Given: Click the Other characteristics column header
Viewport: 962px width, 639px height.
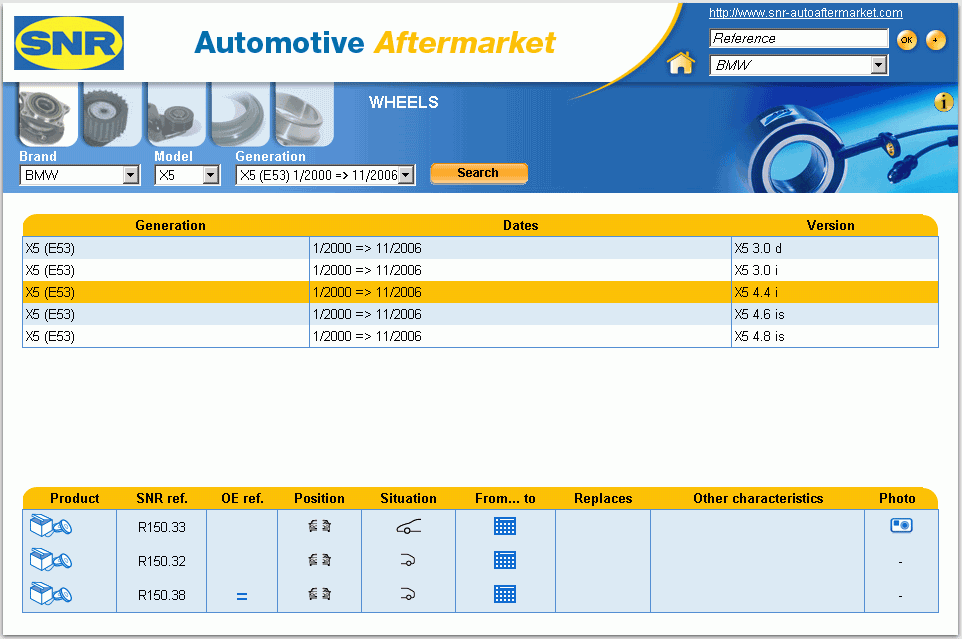Looking at the screenshot, I should click(758, 499).
